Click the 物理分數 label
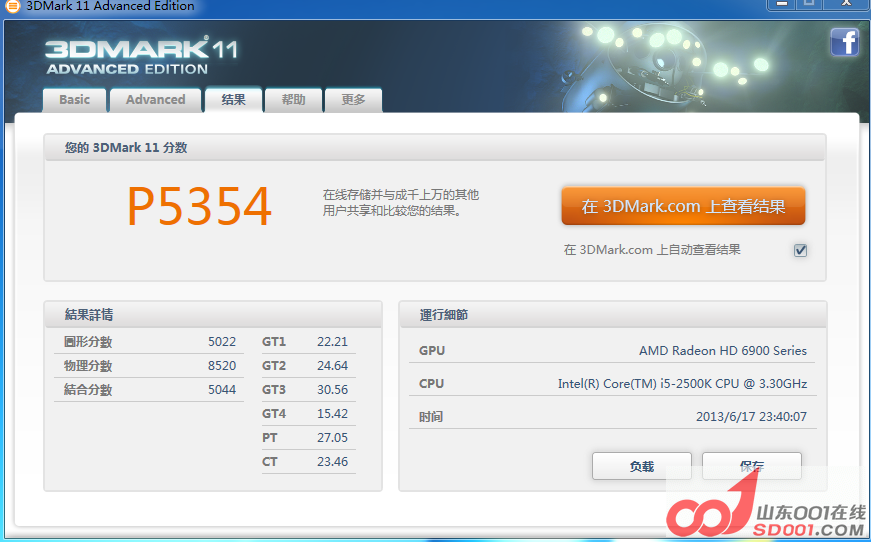 click(x=88, y=365)
